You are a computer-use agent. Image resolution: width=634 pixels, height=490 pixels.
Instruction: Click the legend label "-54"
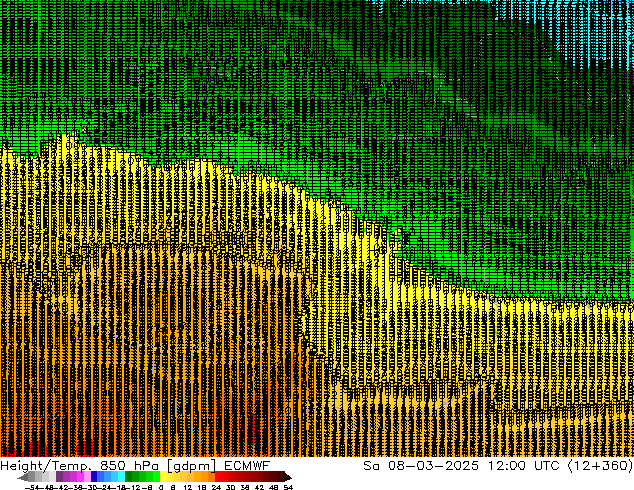[32, 487]
